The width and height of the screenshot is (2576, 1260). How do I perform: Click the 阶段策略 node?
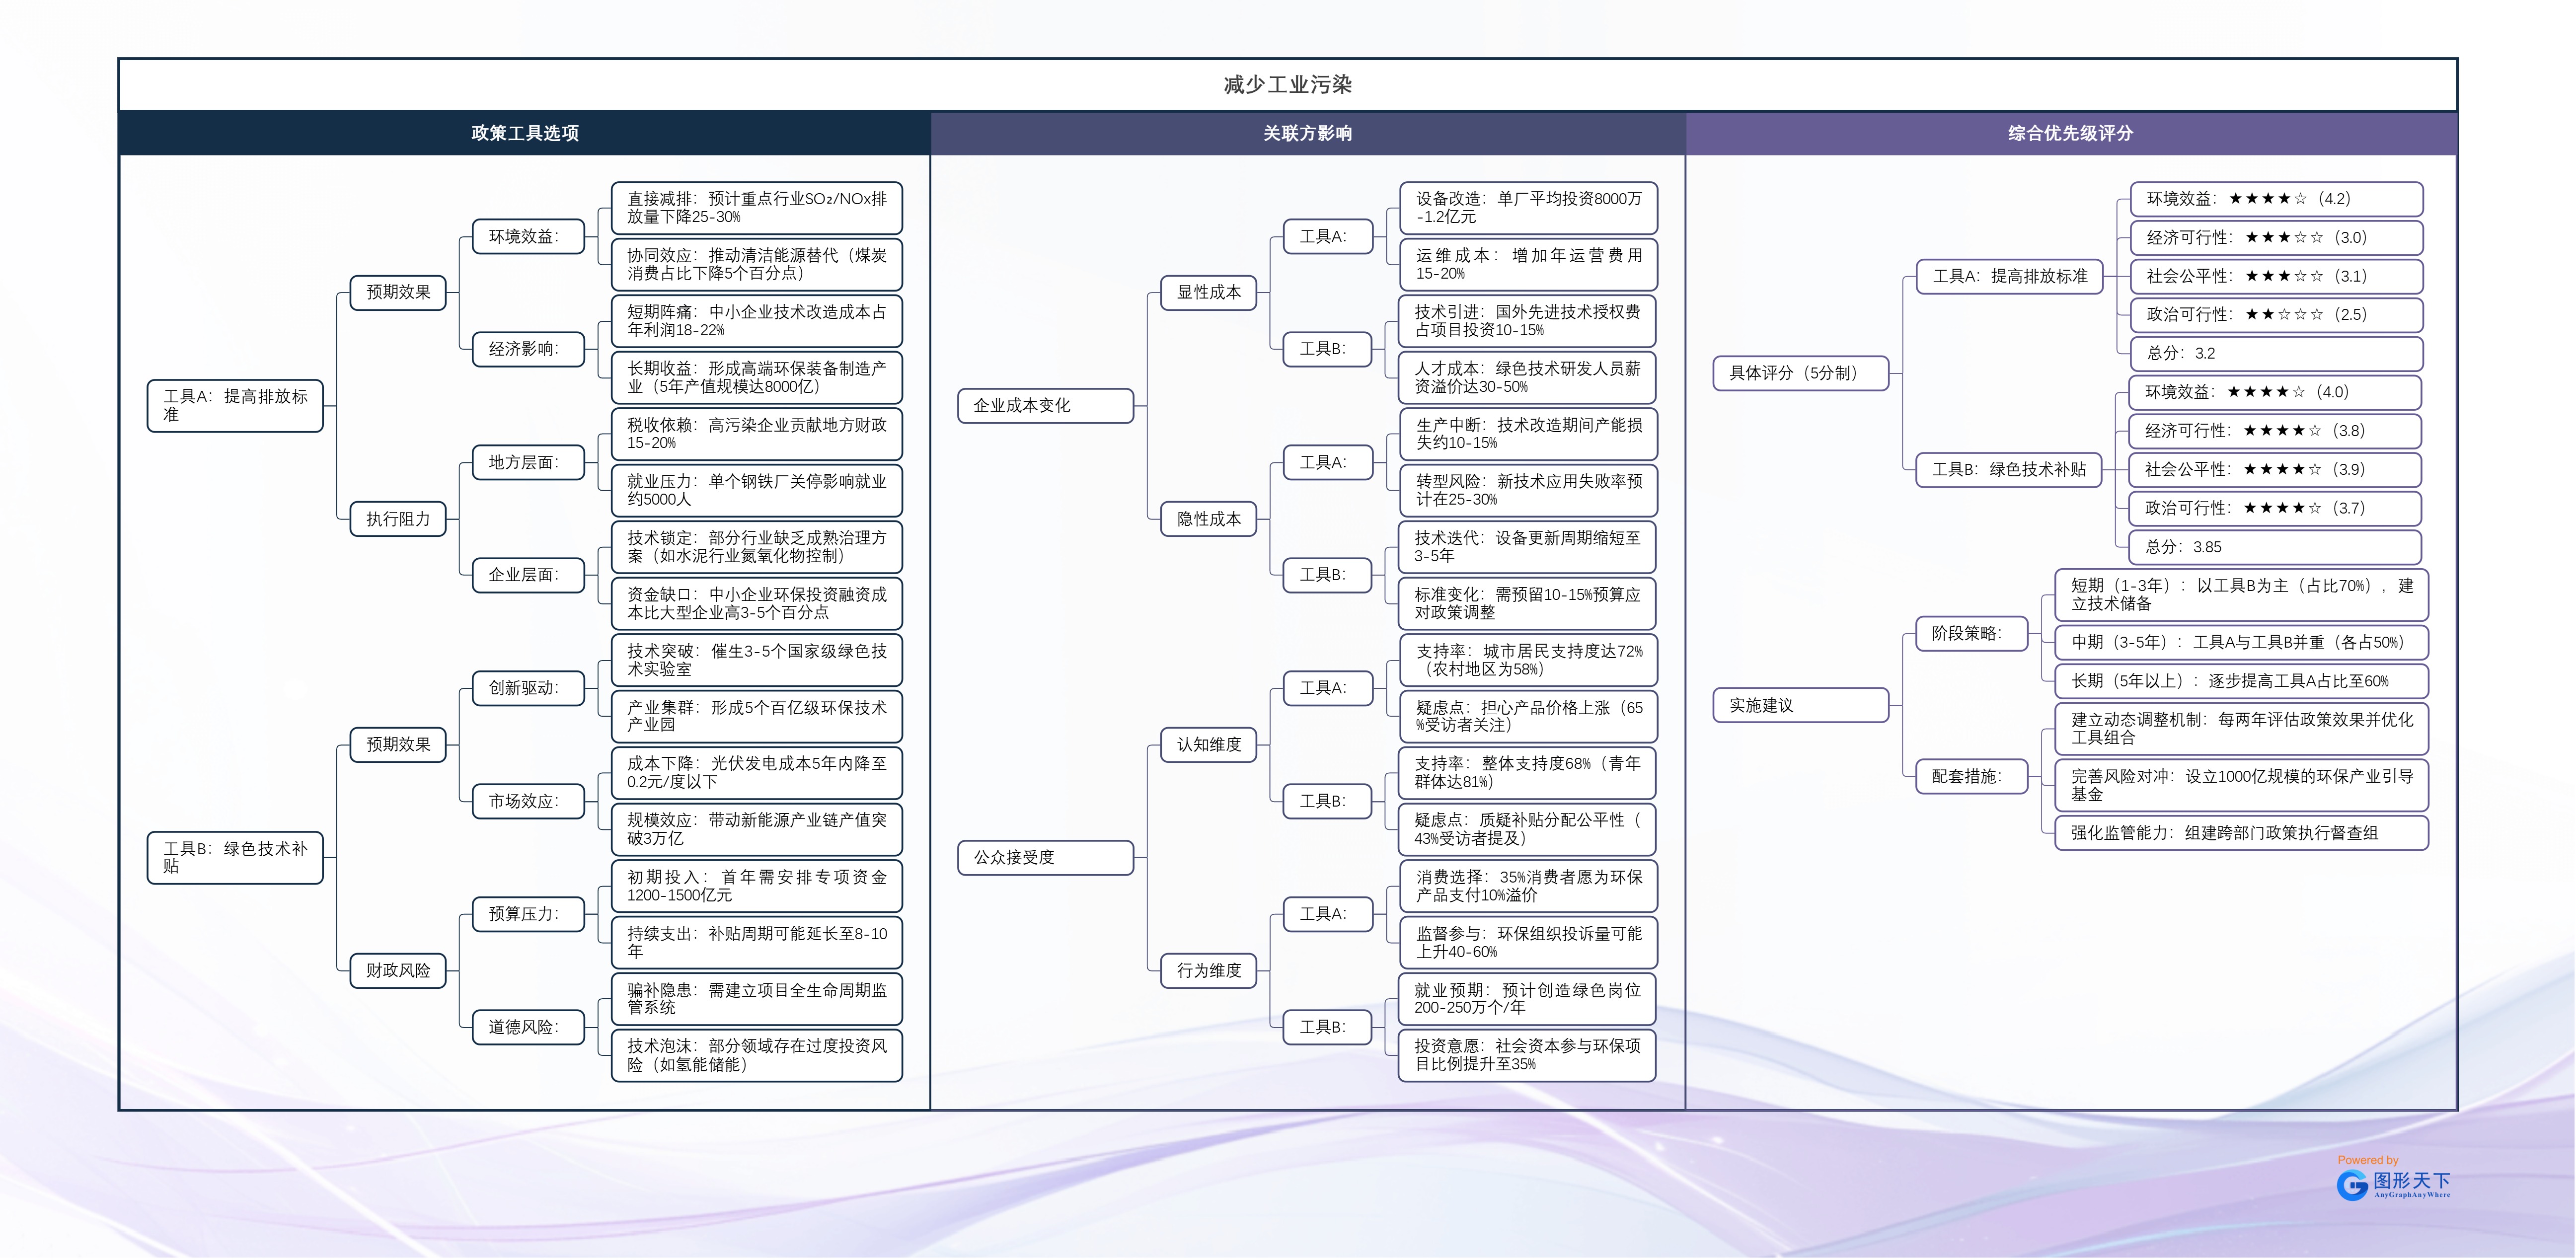pos(1971,633)
